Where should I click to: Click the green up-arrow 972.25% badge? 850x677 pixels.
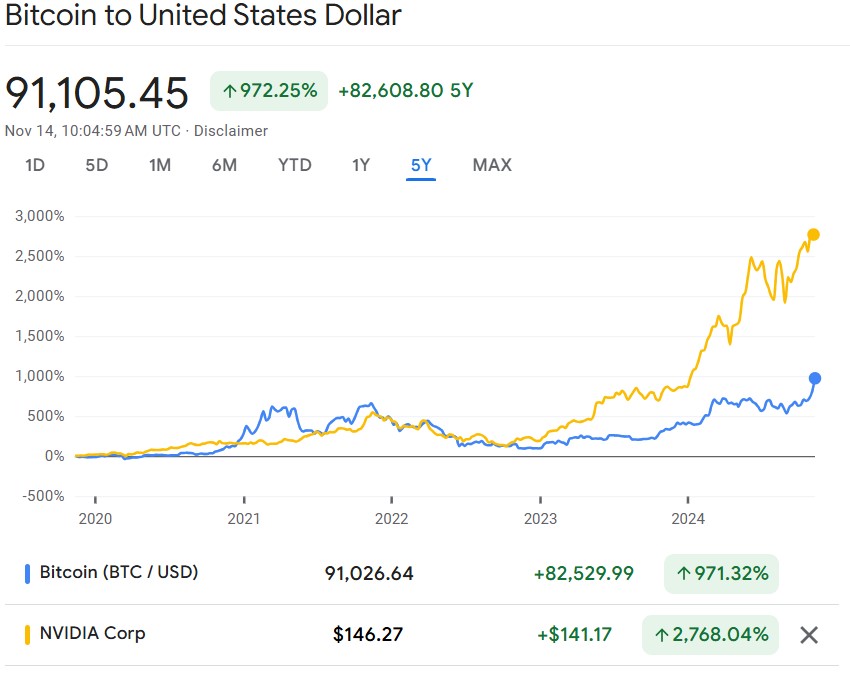coord(269,91)
